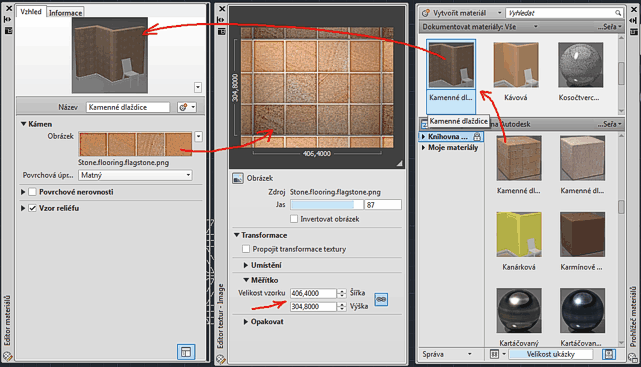This screenshot has width=641, height=367.
Task: Click the view options thumbnail icon
Action: click(494, 354)
